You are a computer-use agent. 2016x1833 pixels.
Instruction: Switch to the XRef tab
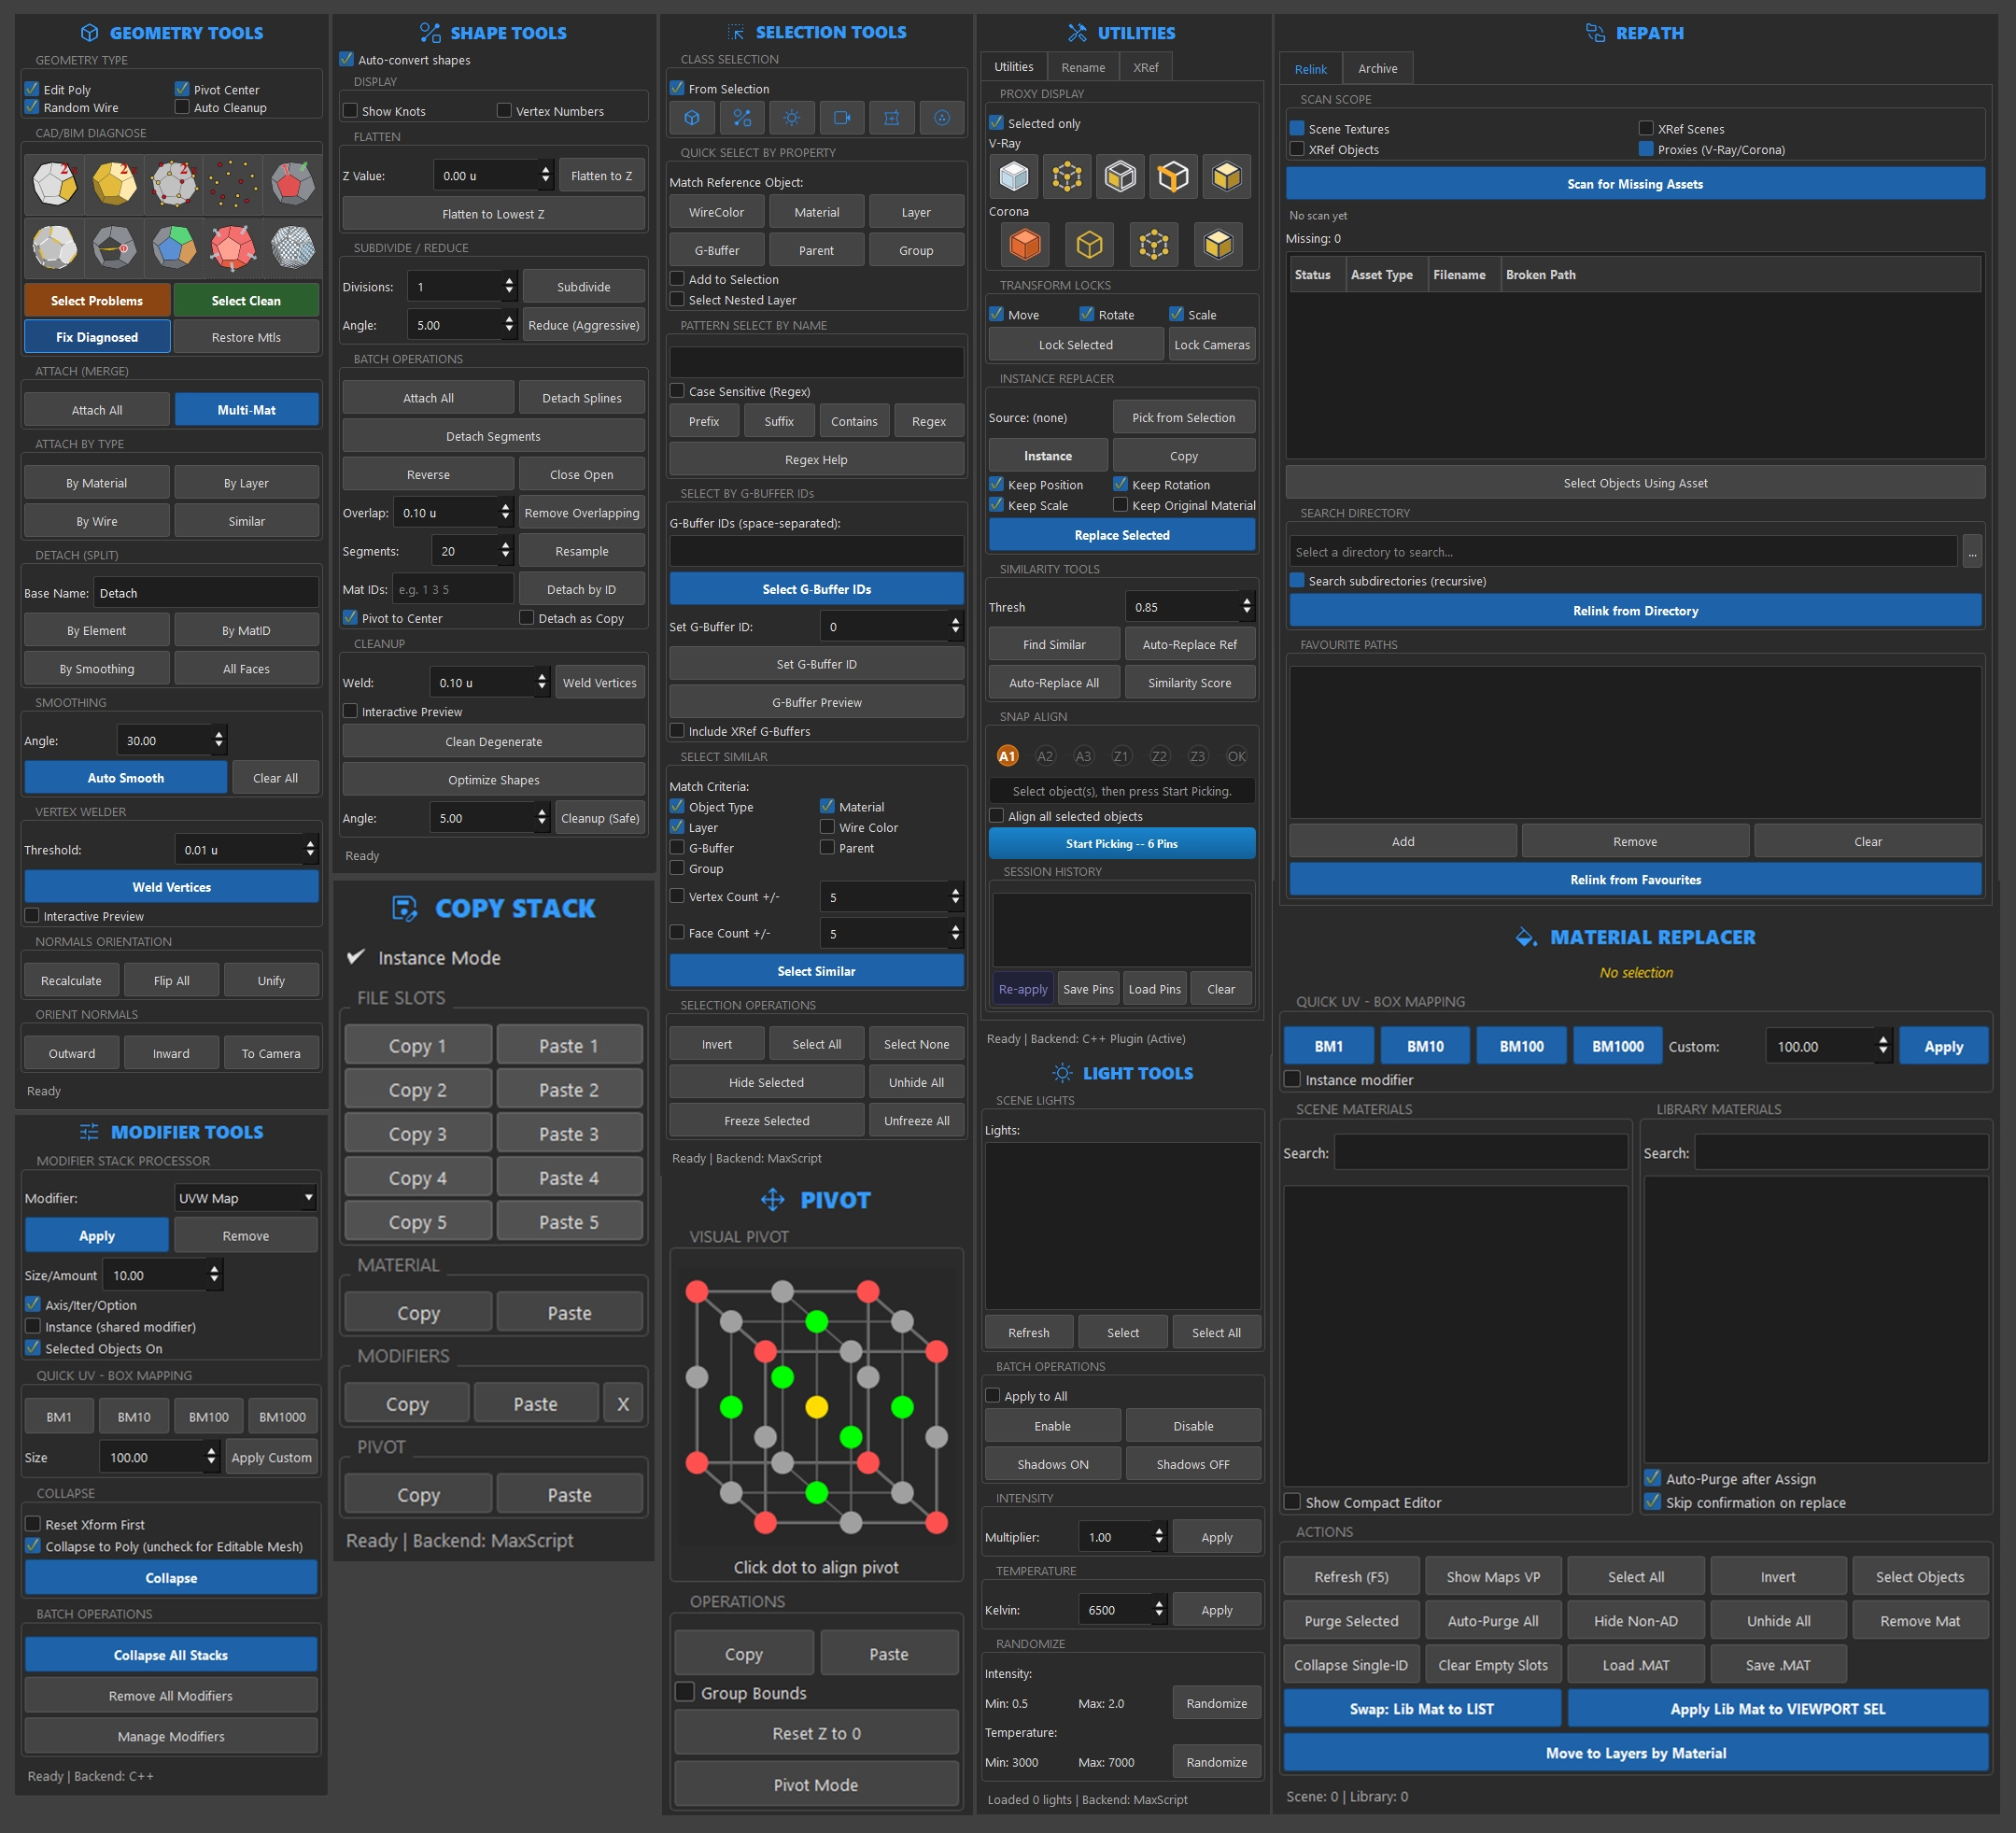(x=1145, y=67)
